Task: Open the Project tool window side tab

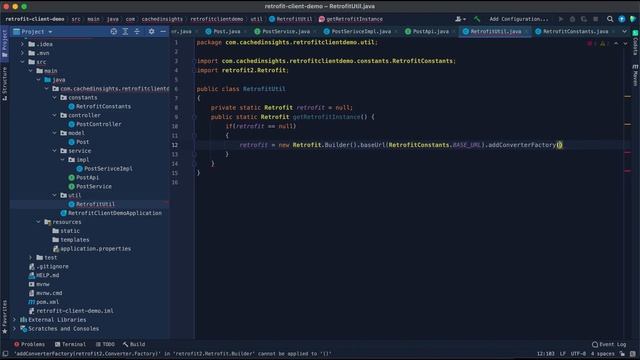Action: pos(4,44)
